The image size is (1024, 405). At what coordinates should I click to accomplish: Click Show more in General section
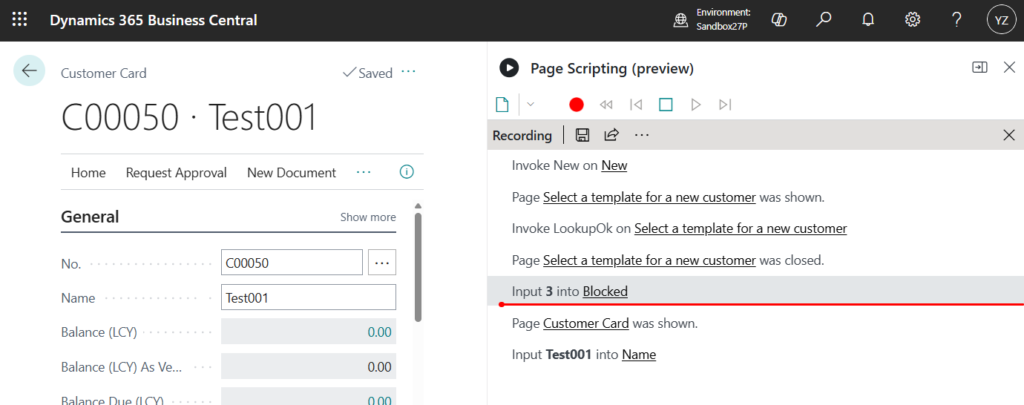pyautogui.click(x=367, y=217)
